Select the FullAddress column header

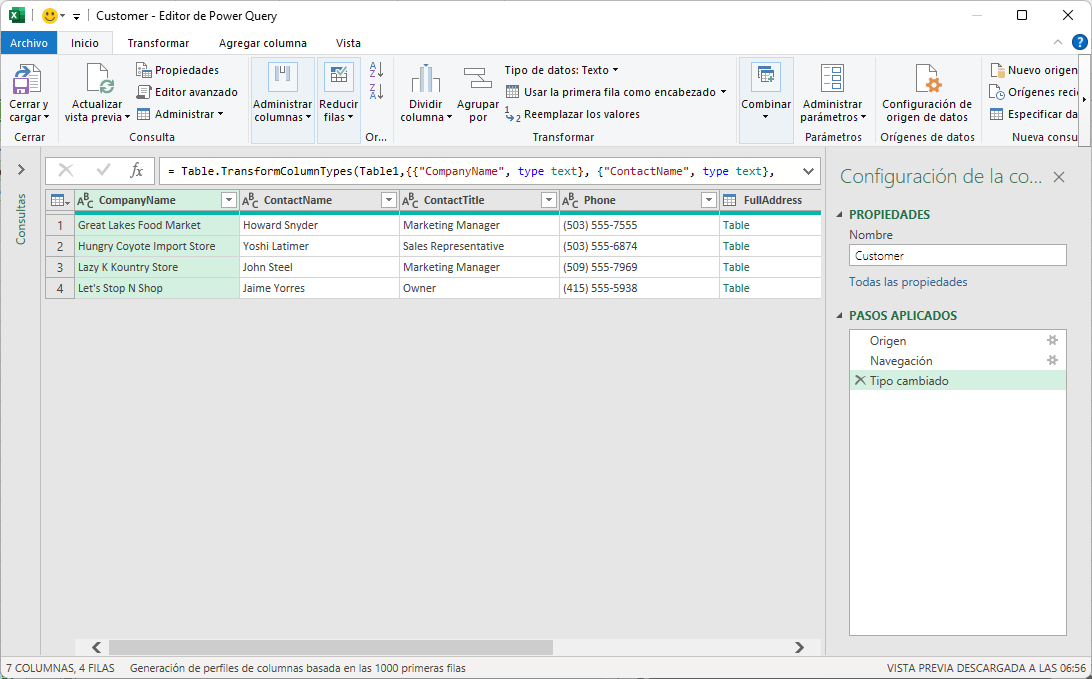[x=772, y=201]
